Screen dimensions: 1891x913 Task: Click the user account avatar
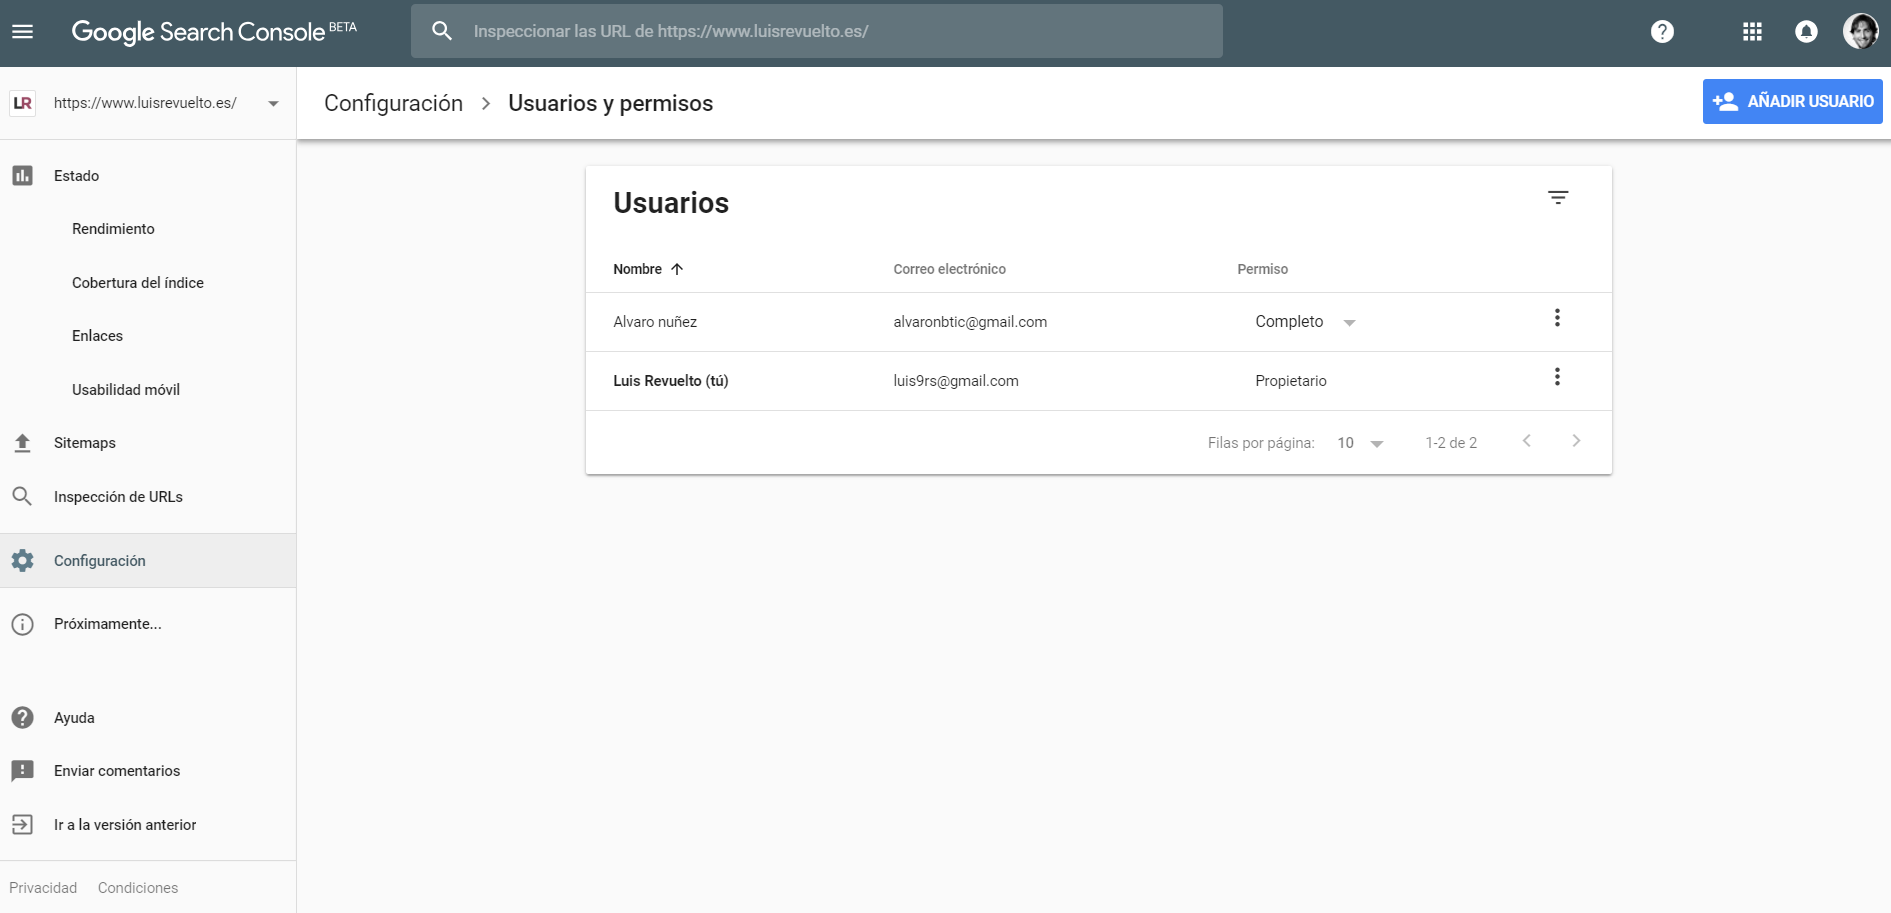1860,32
